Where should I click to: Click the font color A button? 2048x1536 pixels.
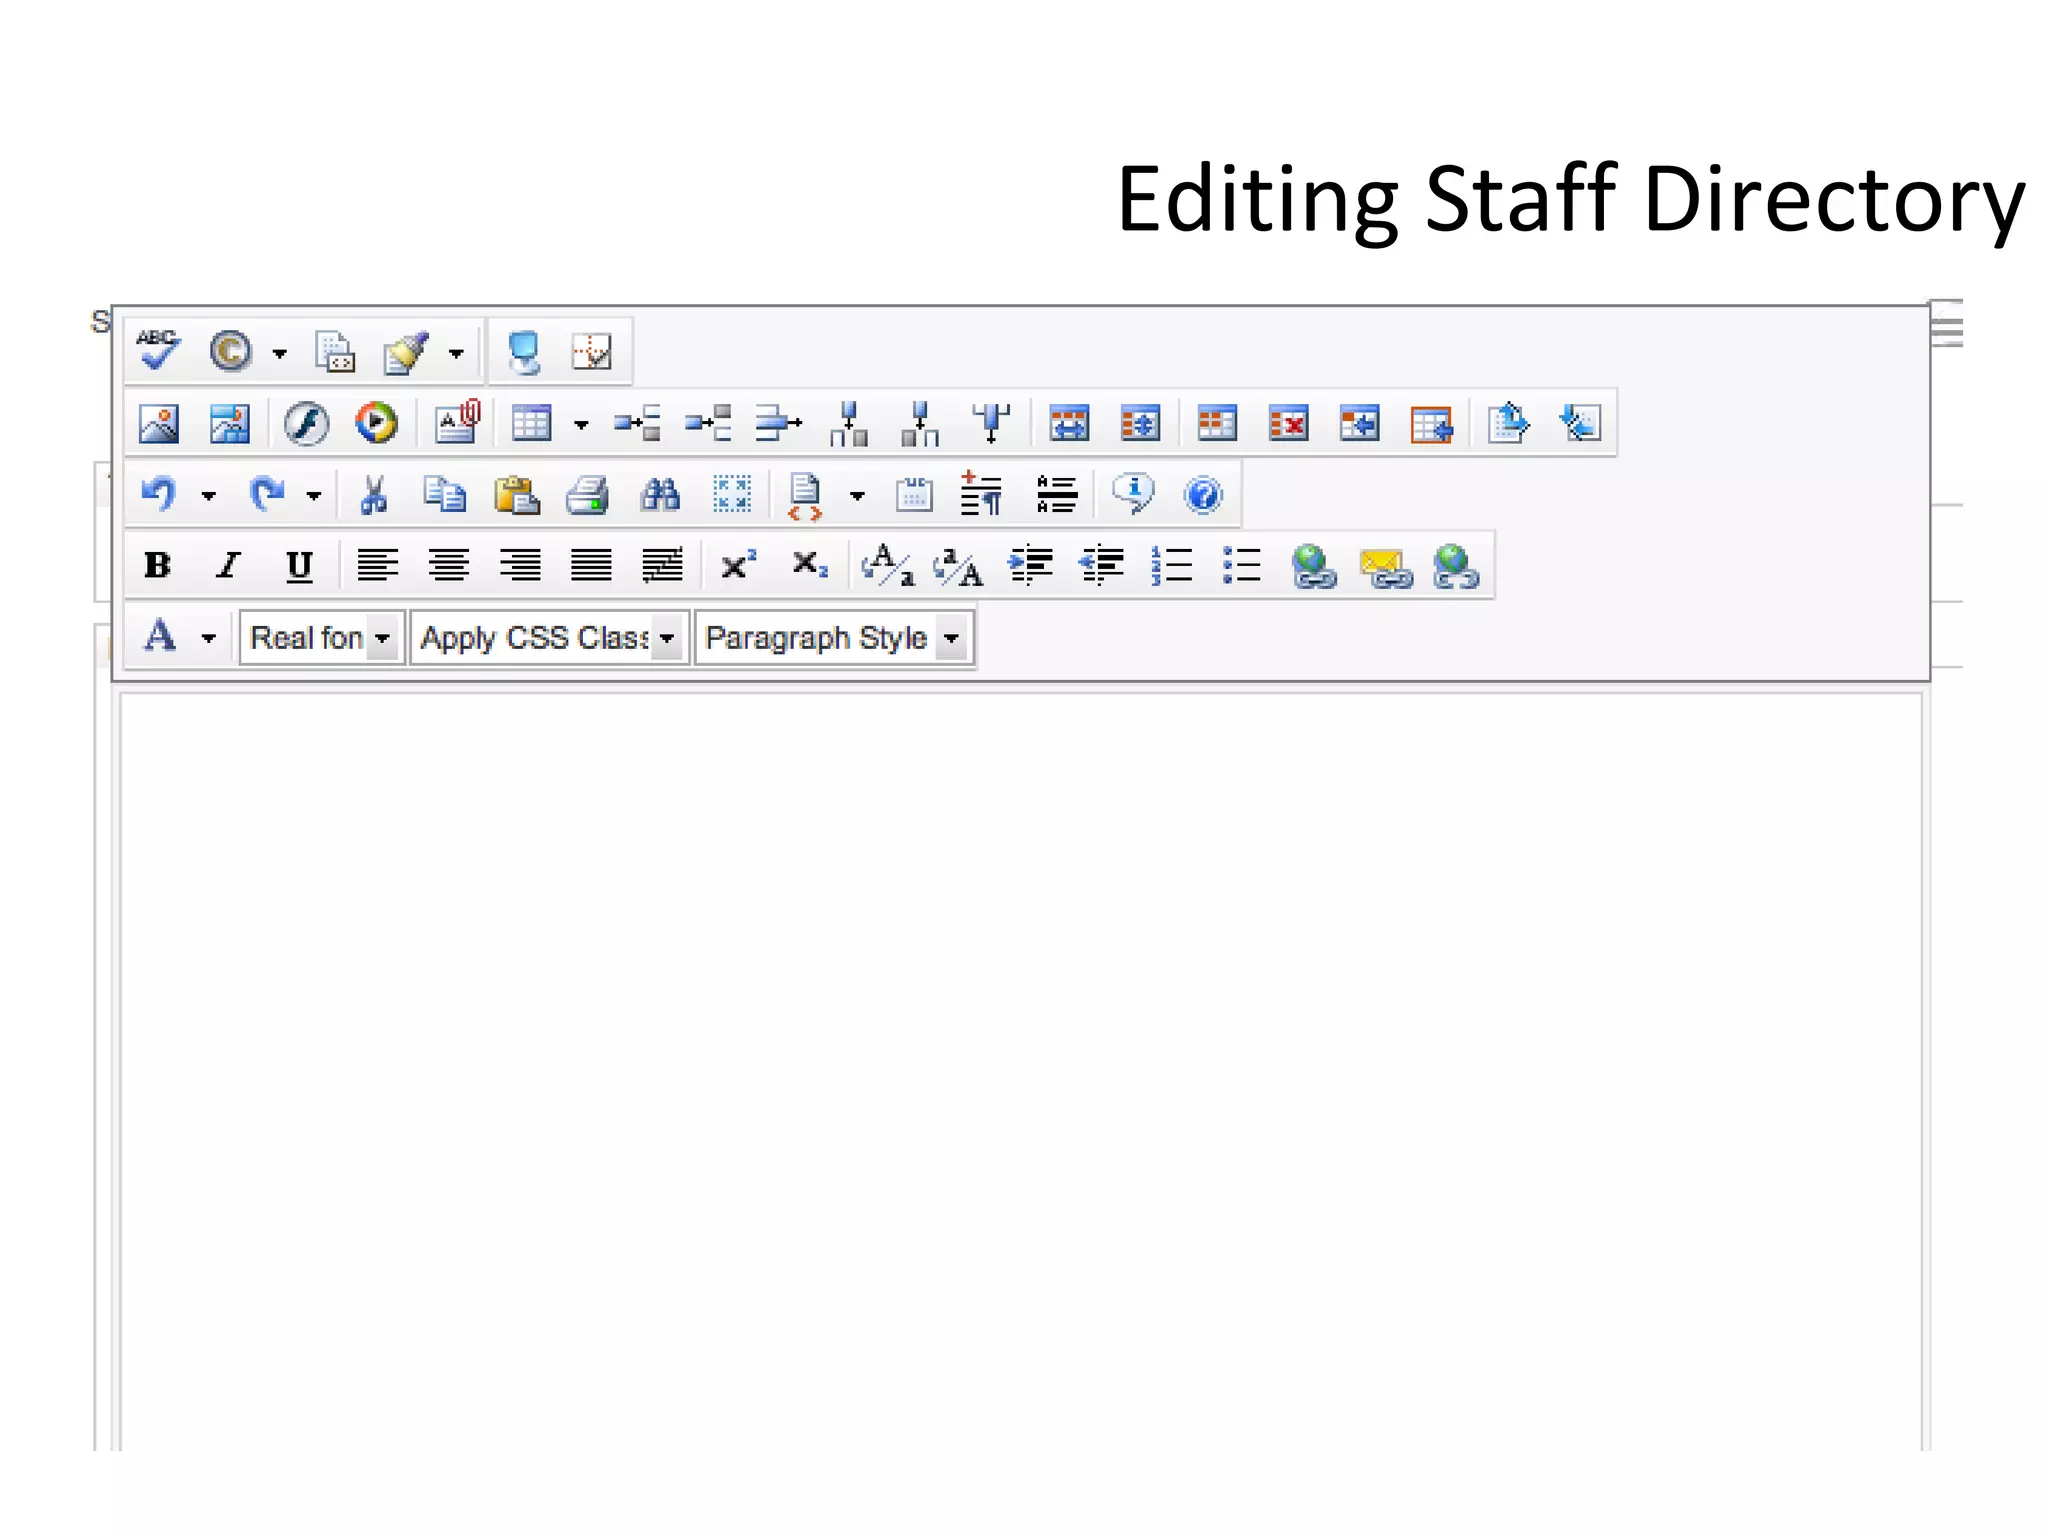pyautogui.click(x=160, y=636)
